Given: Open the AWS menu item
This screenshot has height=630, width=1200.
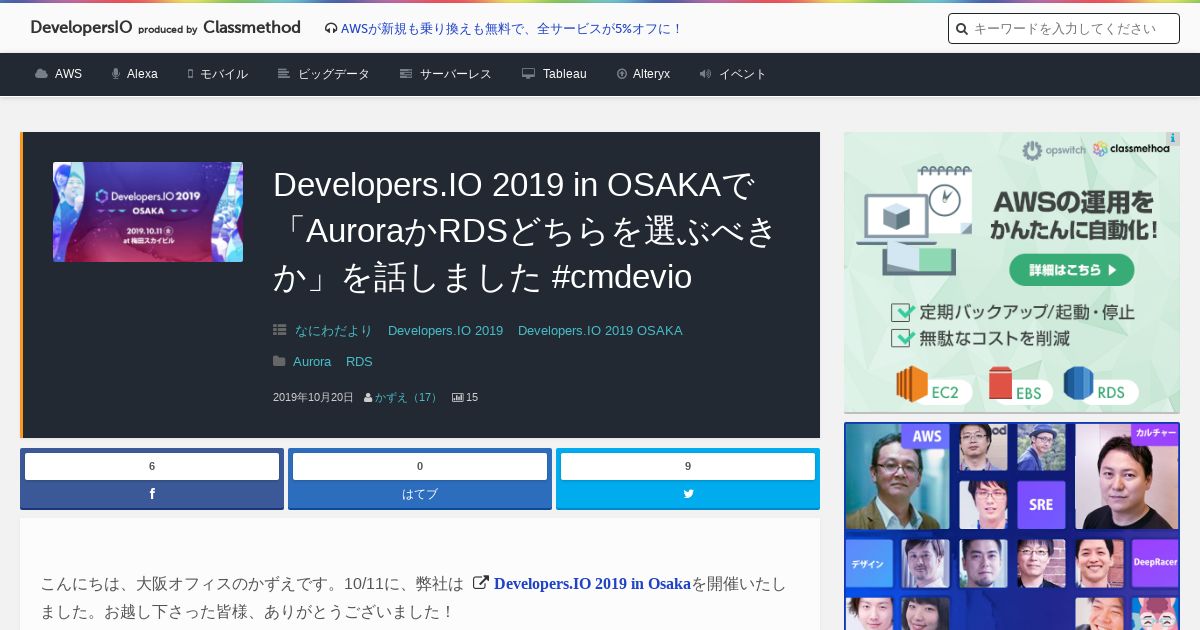Looking at the screenshot, I should point(68,74).
